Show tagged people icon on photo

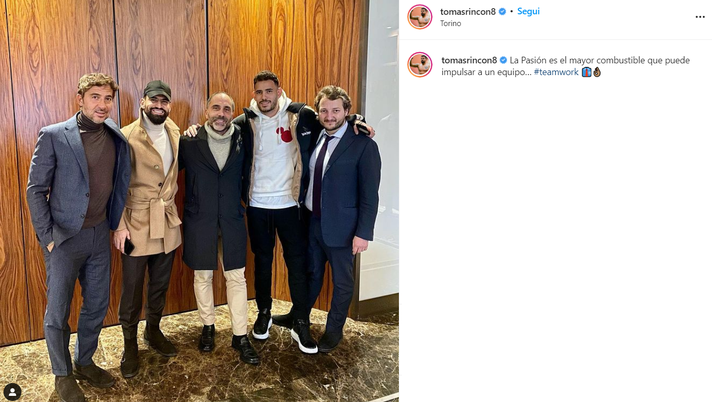(12, 392)
